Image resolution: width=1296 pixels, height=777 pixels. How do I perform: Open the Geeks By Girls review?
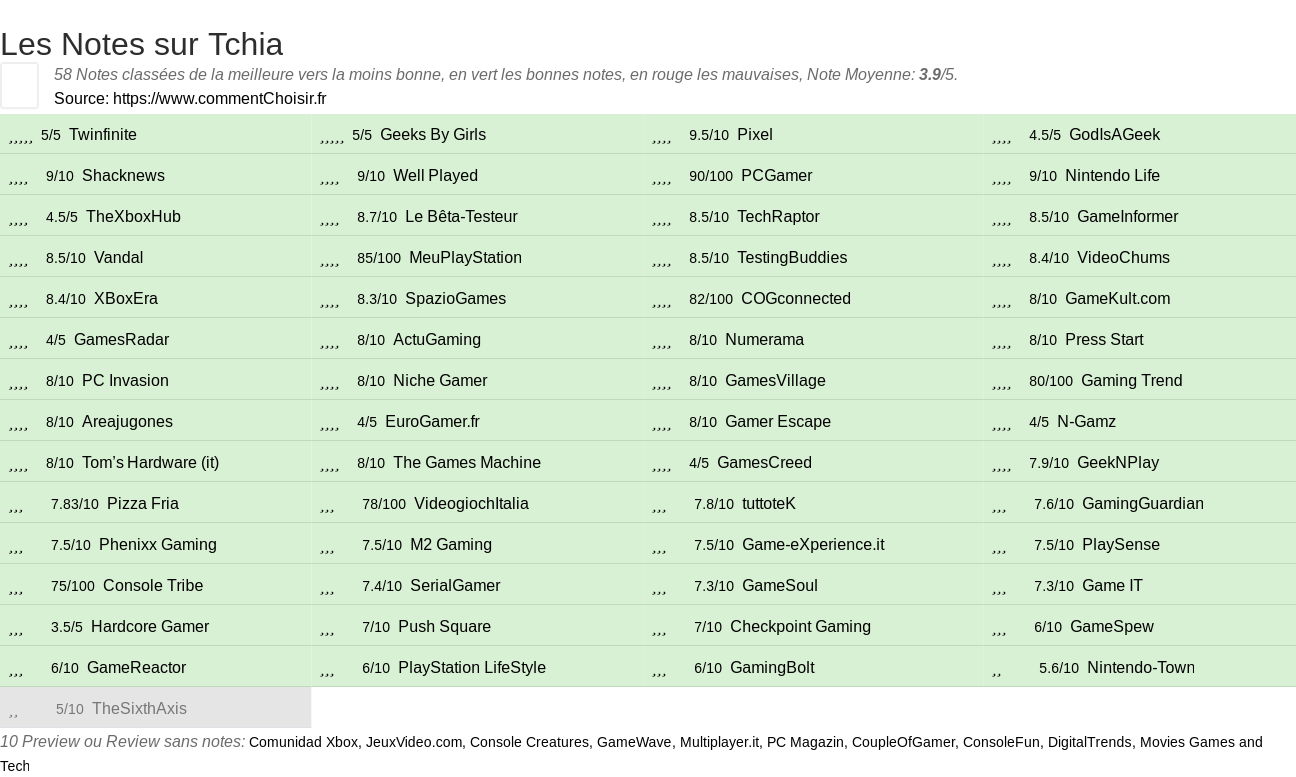433,134
